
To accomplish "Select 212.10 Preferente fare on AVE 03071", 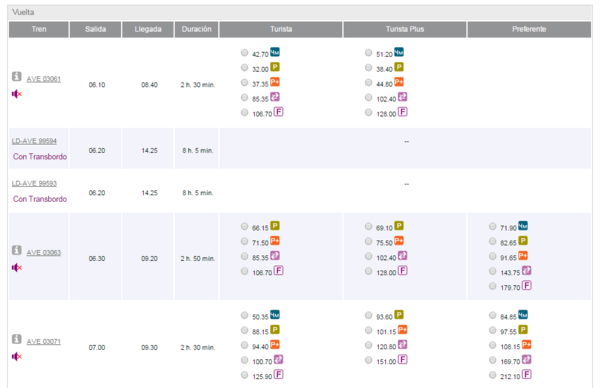I will 492,375.
